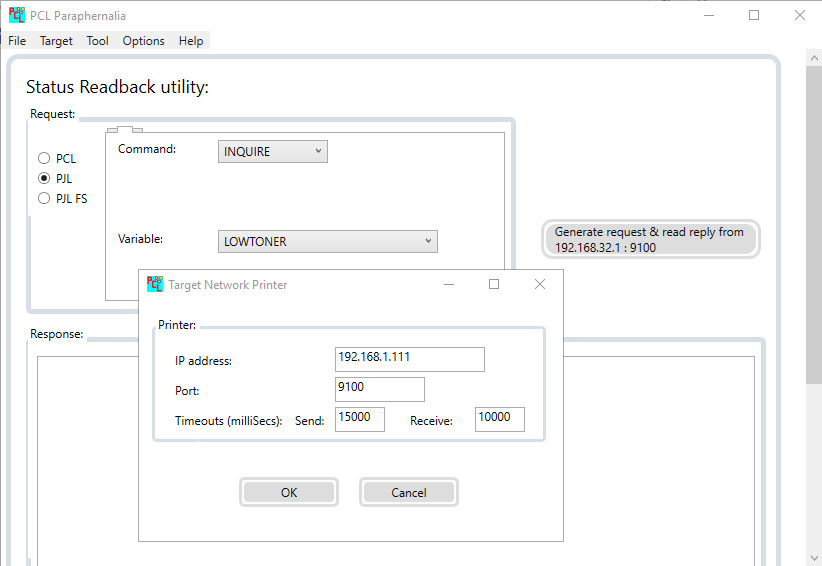Click the IP address input field
Viewport: 822px width, 566px height.
coord(409,360)
